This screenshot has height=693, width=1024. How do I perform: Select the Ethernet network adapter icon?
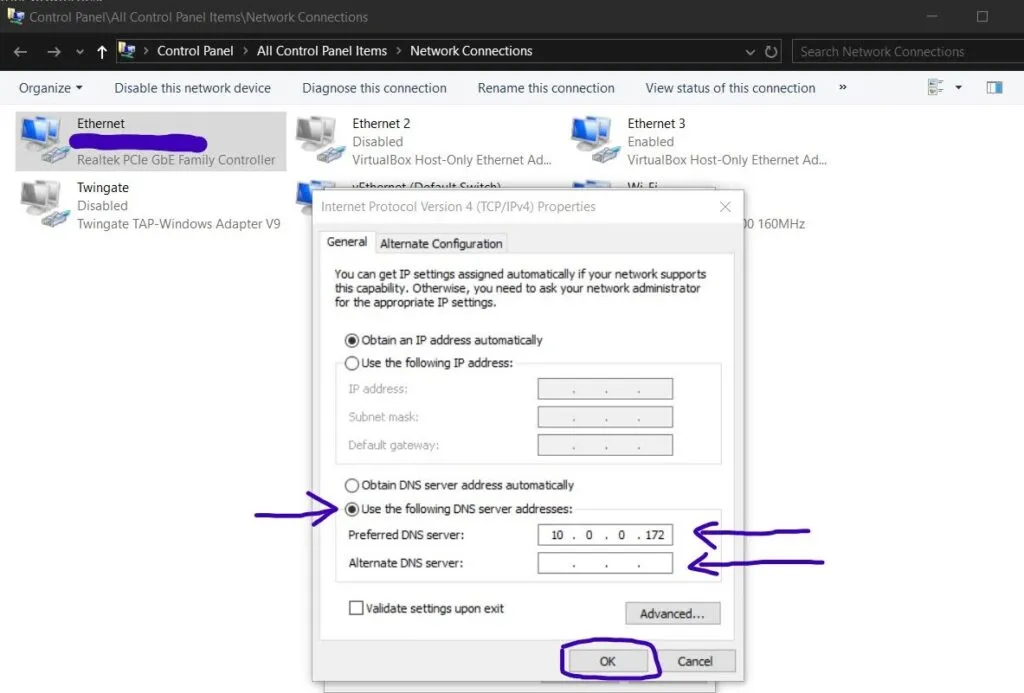(x=42, y=140)
